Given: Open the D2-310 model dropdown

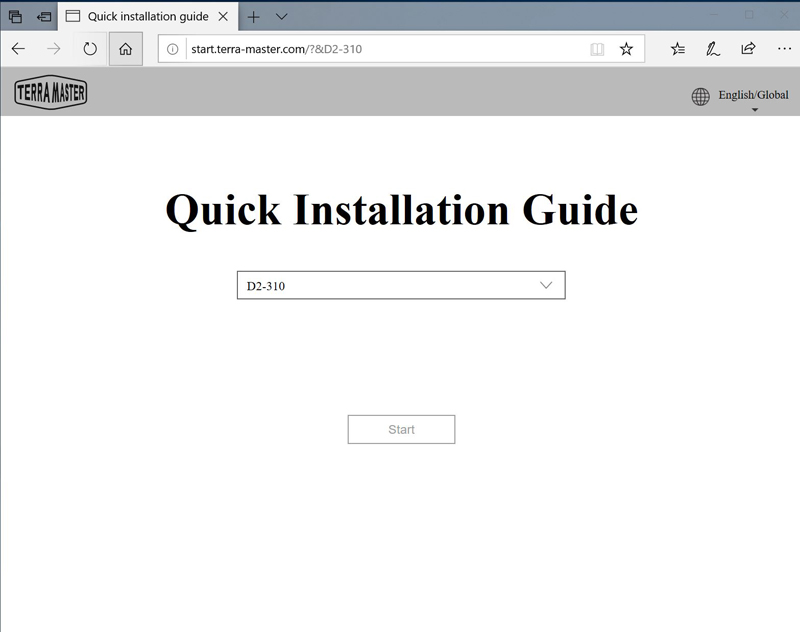Looking at the screenshot, I should [401, 285].
